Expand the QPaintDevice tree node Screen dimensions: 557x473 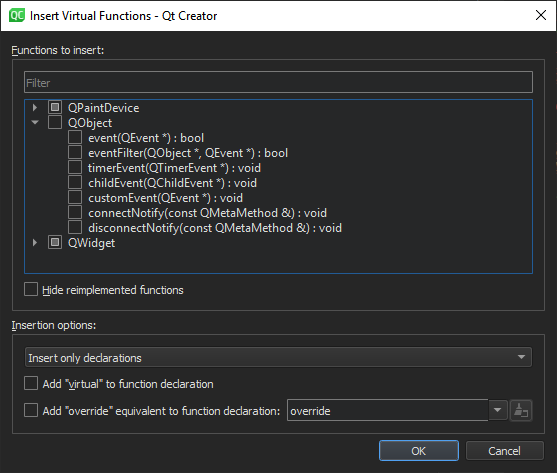pyautogui.click(x=35, y=107)
